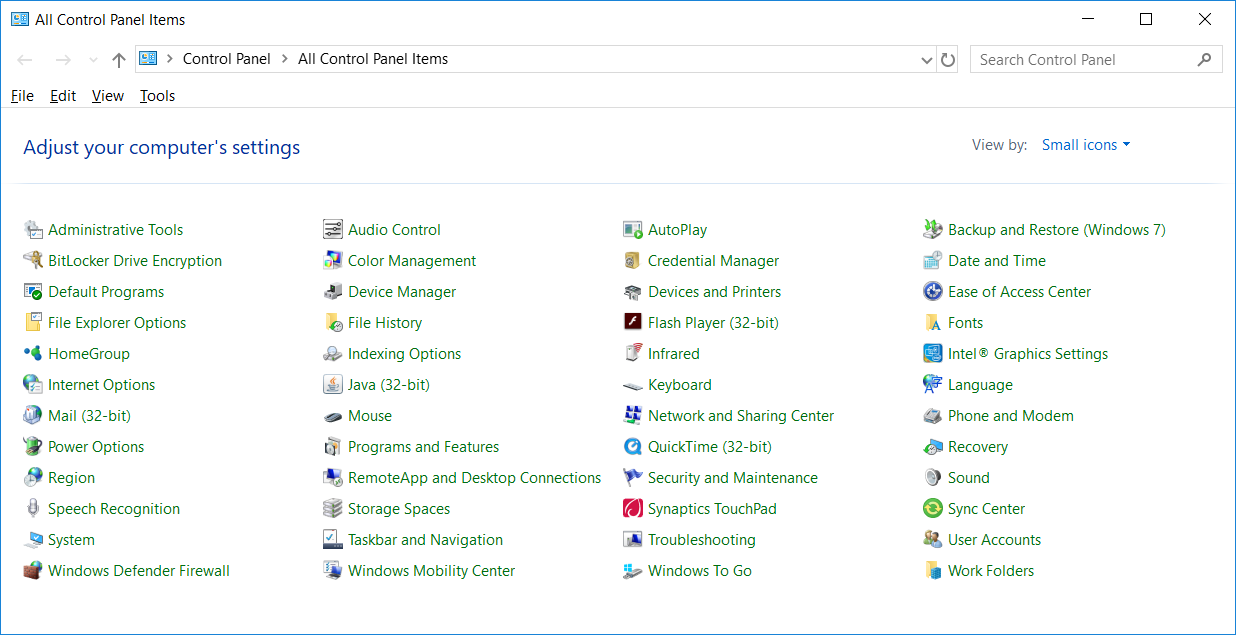The image size is (1236, 635).
Task: Click the Ease of Access Center icon
Action: coord(933,292)
